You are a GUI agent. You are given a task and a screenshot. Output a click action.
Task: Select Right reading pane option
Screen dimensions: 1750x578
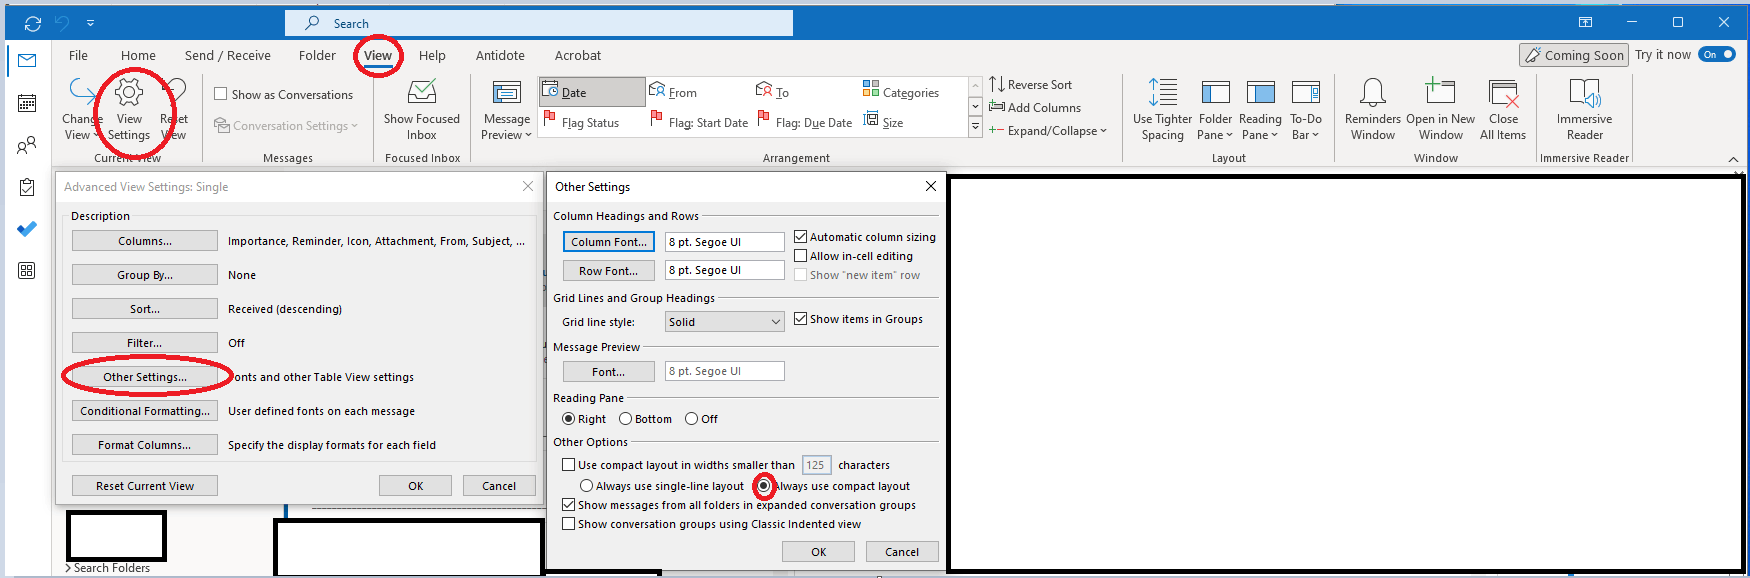click(568, 419)
